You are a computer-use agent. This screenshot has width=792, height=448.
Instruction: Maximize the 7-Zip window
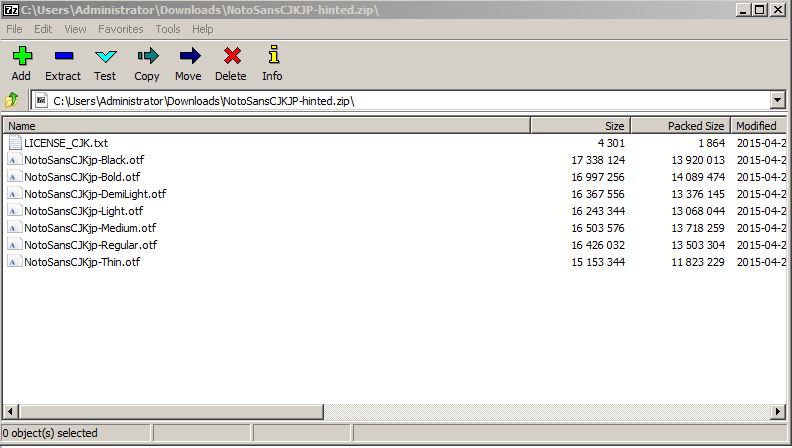pyautogui.click(x=760, y=10)
